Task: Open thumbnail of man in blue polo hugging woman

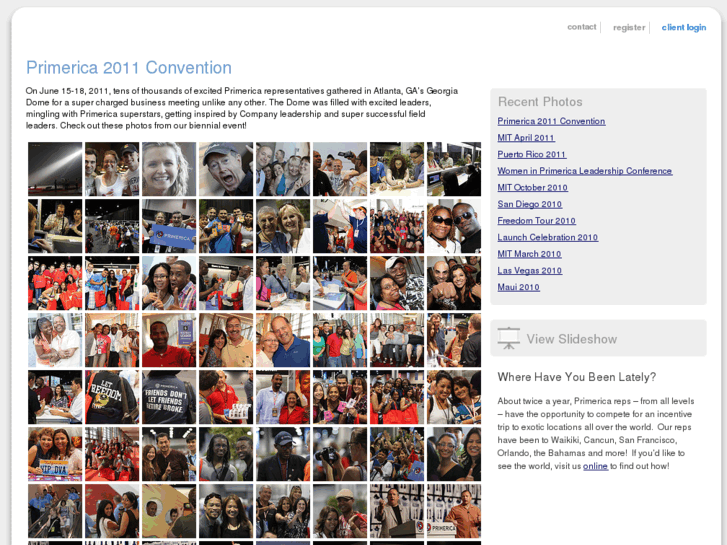Action: point(283,340)
